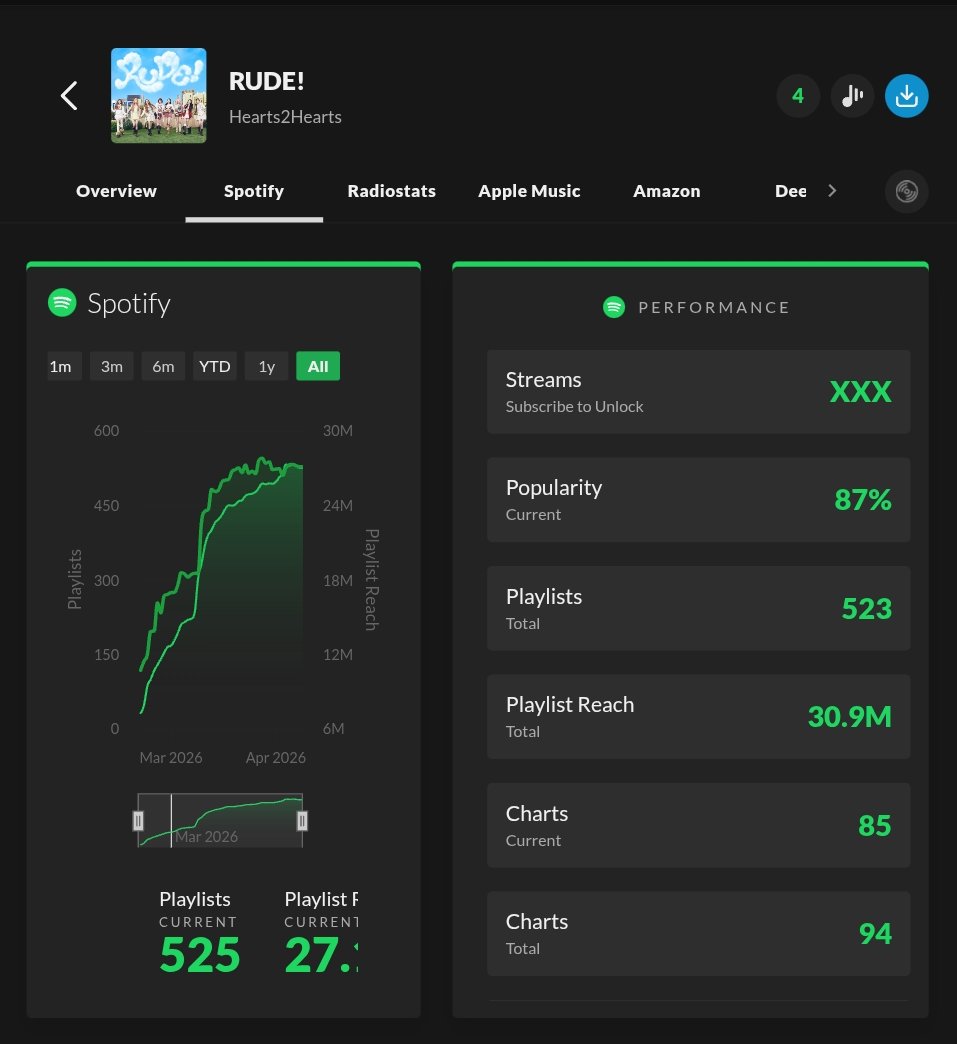The width and height of the screenshot is (957, 1044).
Task: Open the Playlist Reach Total card
Action: click(699, 716)
